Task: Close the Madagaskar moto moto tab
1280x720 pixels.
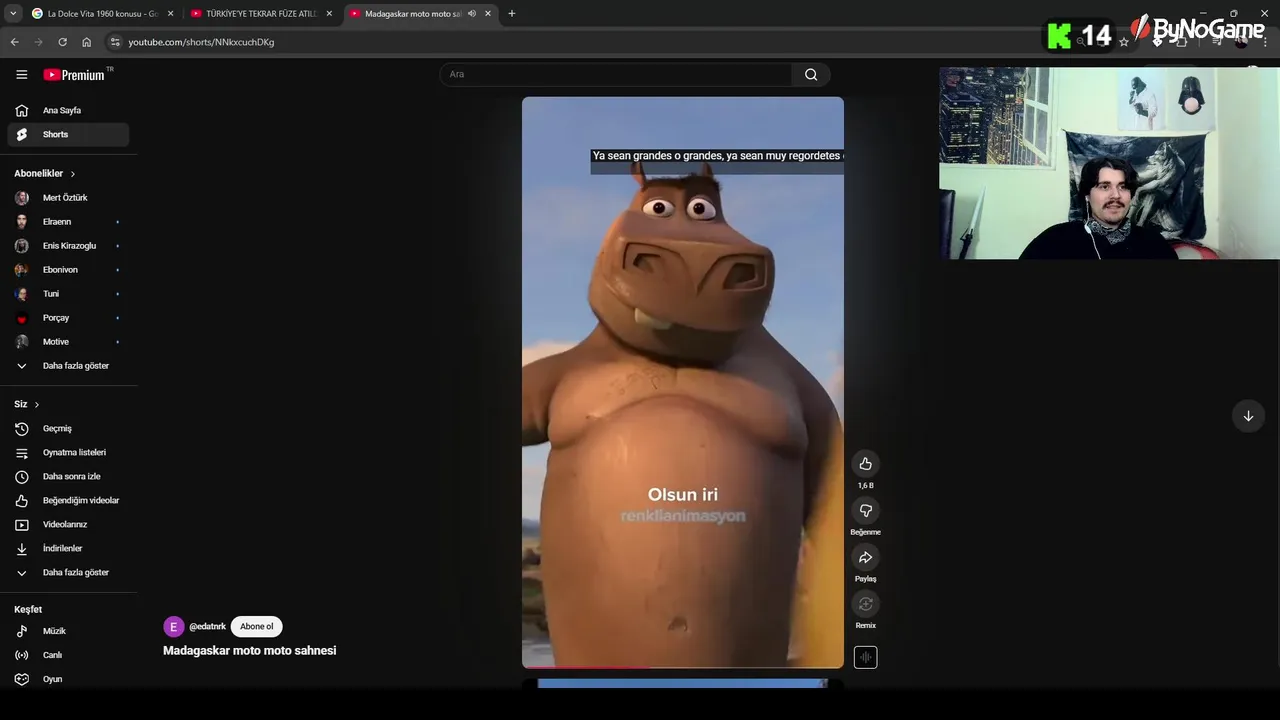Action: [488, 14]
